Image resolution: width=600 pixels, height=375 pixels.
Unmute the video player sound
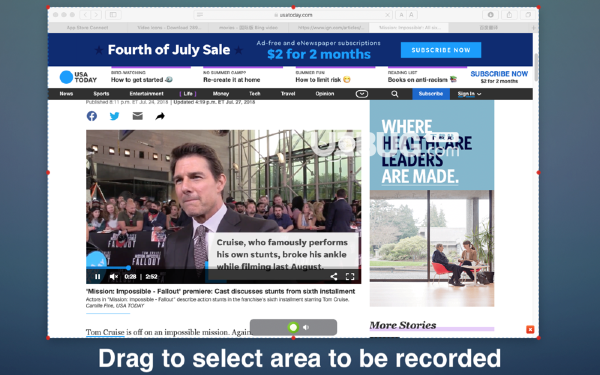tap(114, 276)
